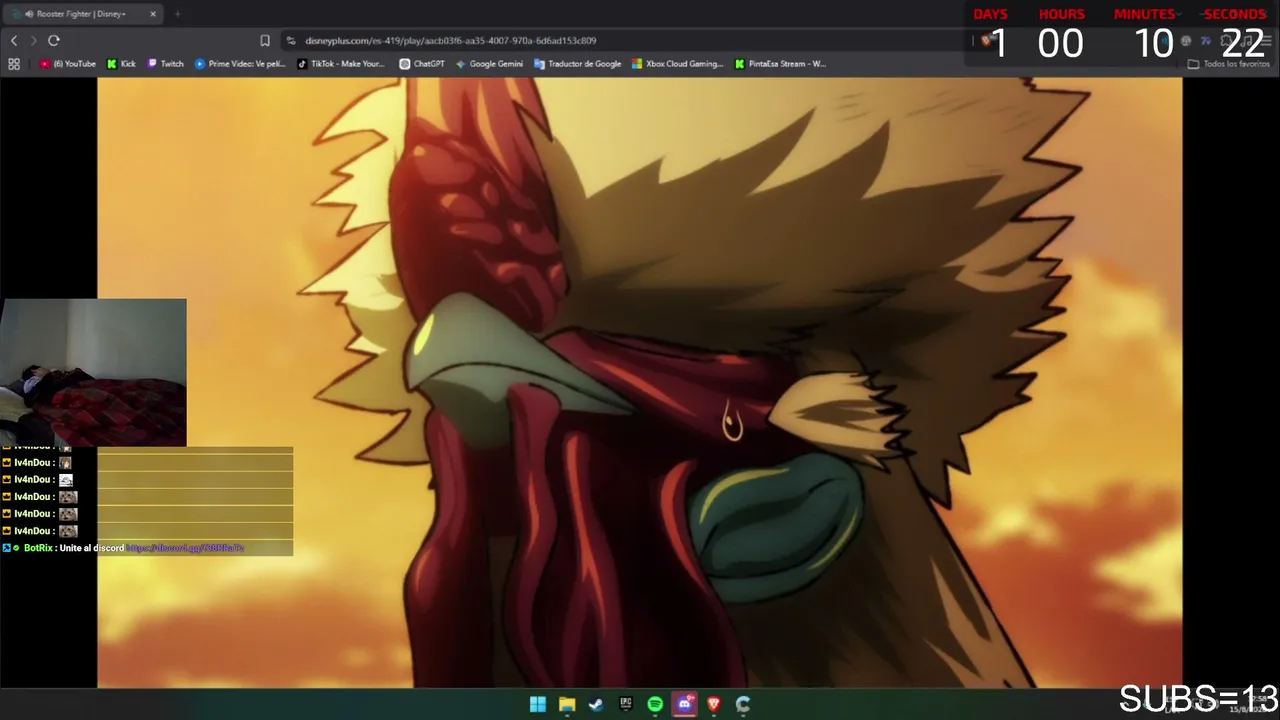Click the Disney+ video player area
Image resolution: width=1280 pixels, height=720 pixels.
pos(640,383)
